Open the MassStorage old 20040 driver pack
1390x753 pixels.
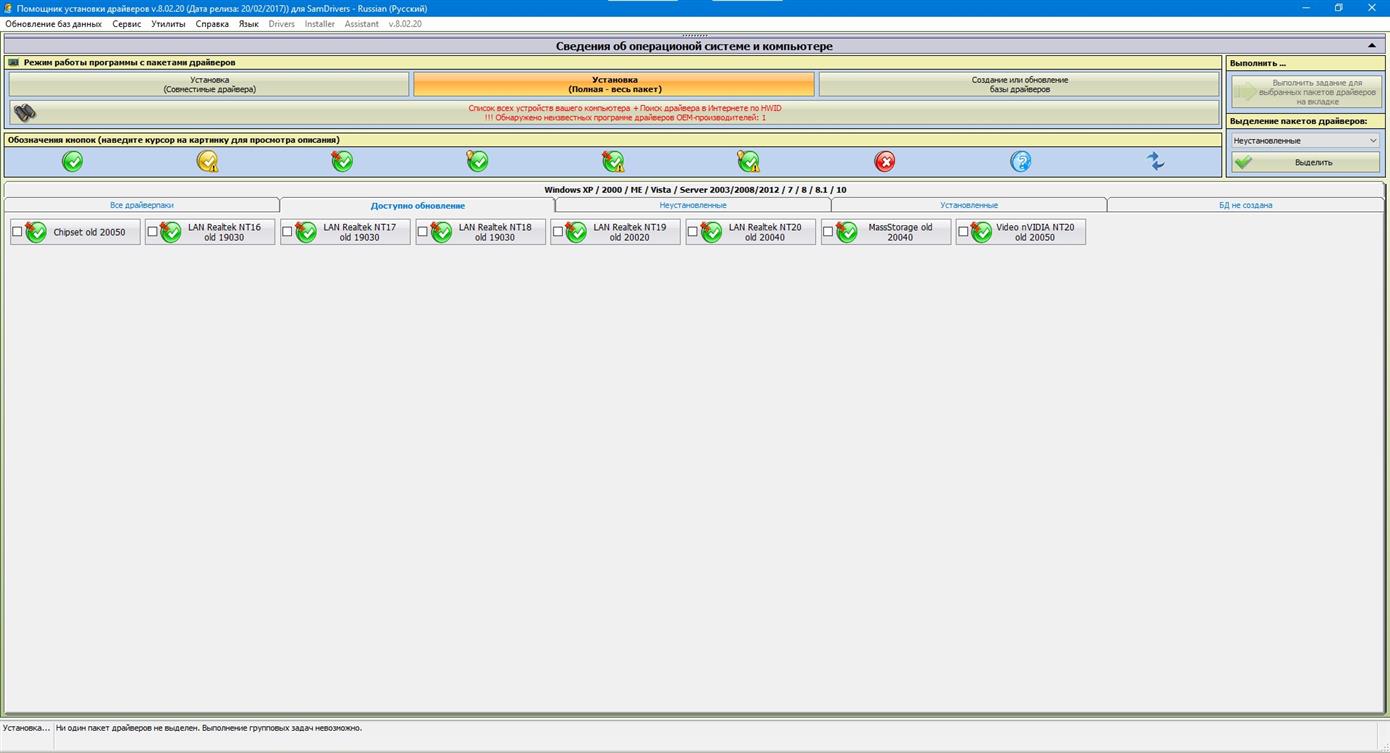pyautogui.click(x=886, y=232)
